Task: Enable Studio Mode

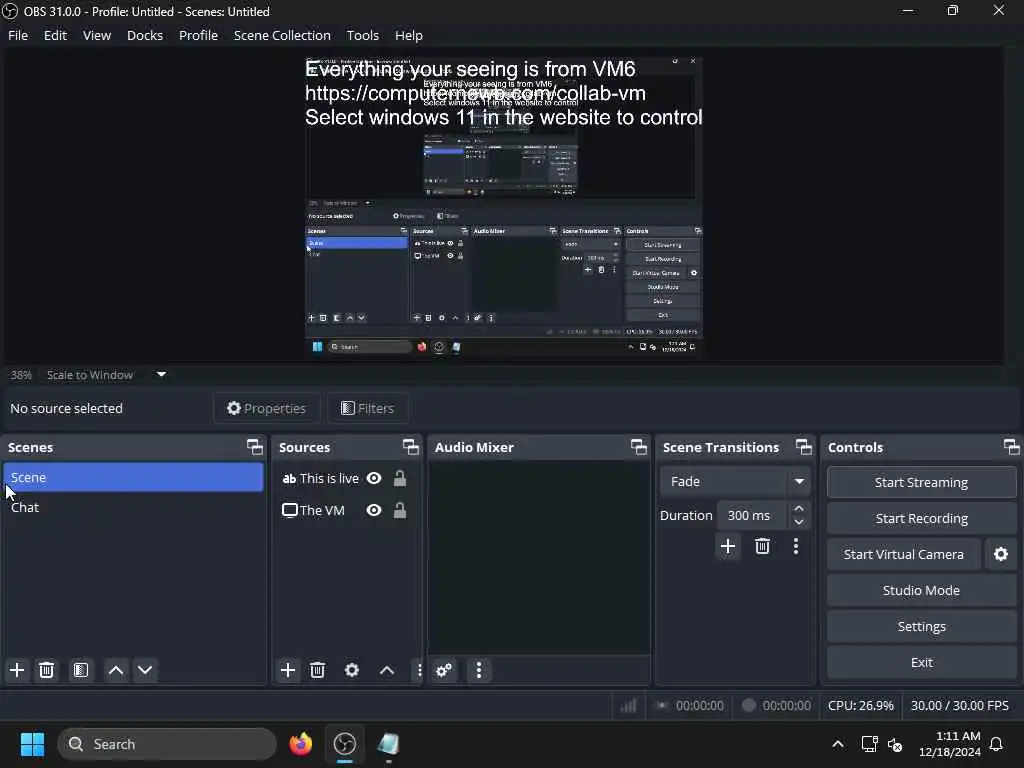Action: click(921, 590)
